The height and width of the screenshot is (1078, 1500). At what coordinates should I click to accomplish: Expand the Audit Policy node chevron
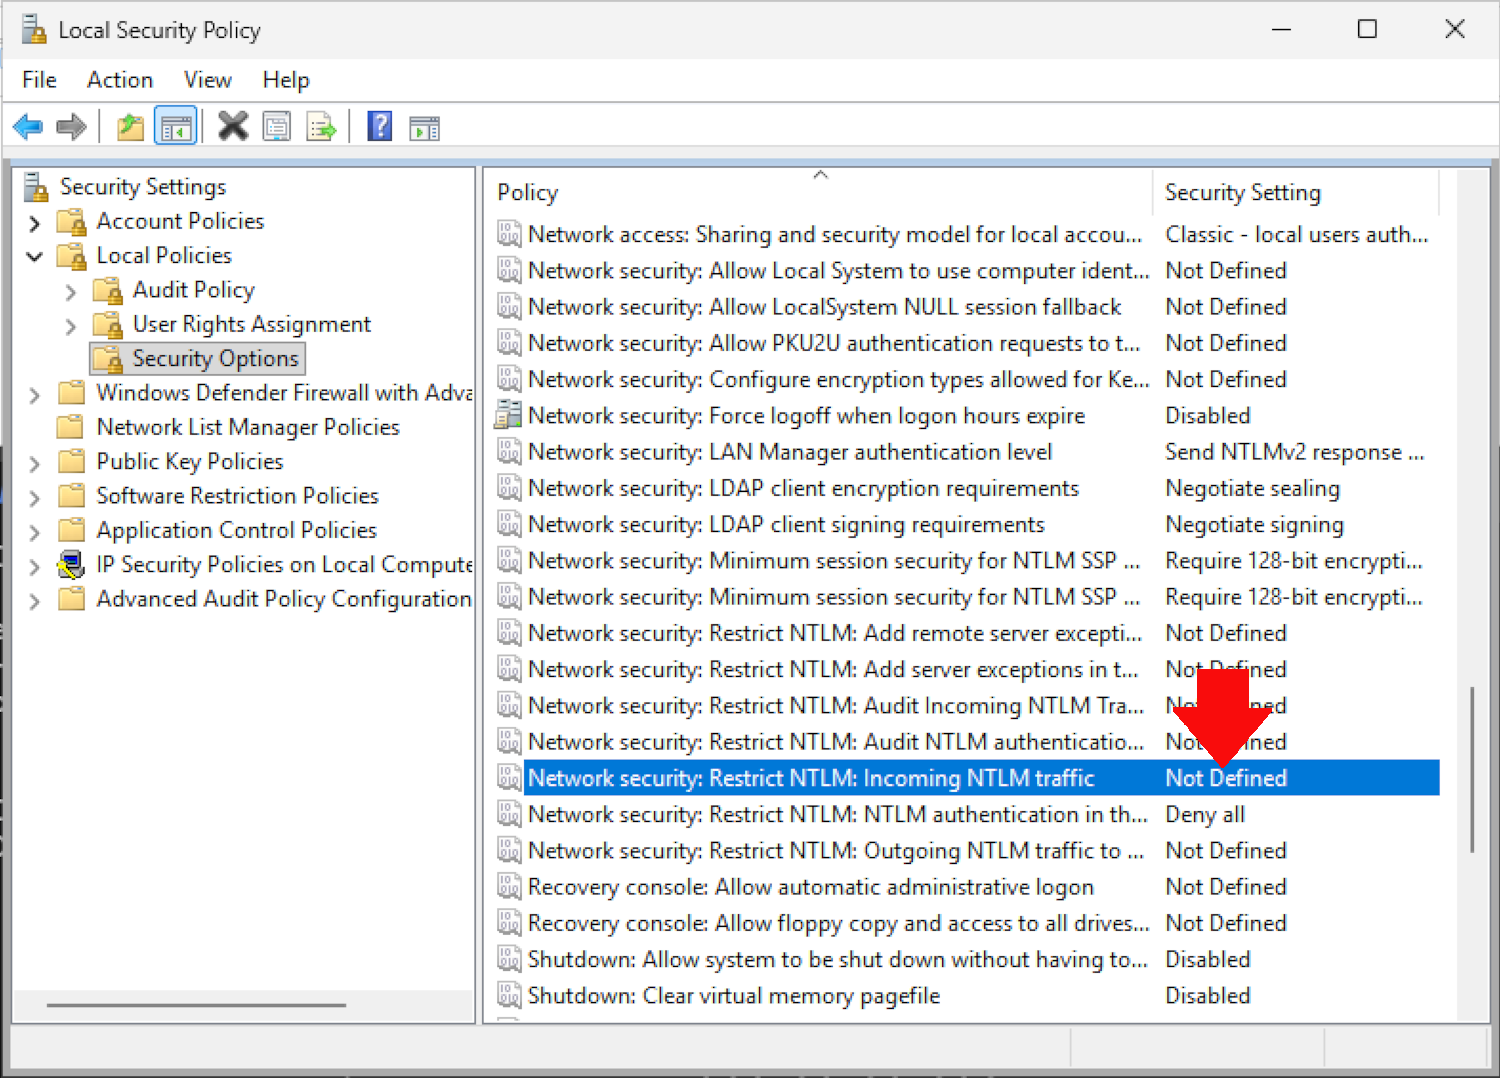71,291
